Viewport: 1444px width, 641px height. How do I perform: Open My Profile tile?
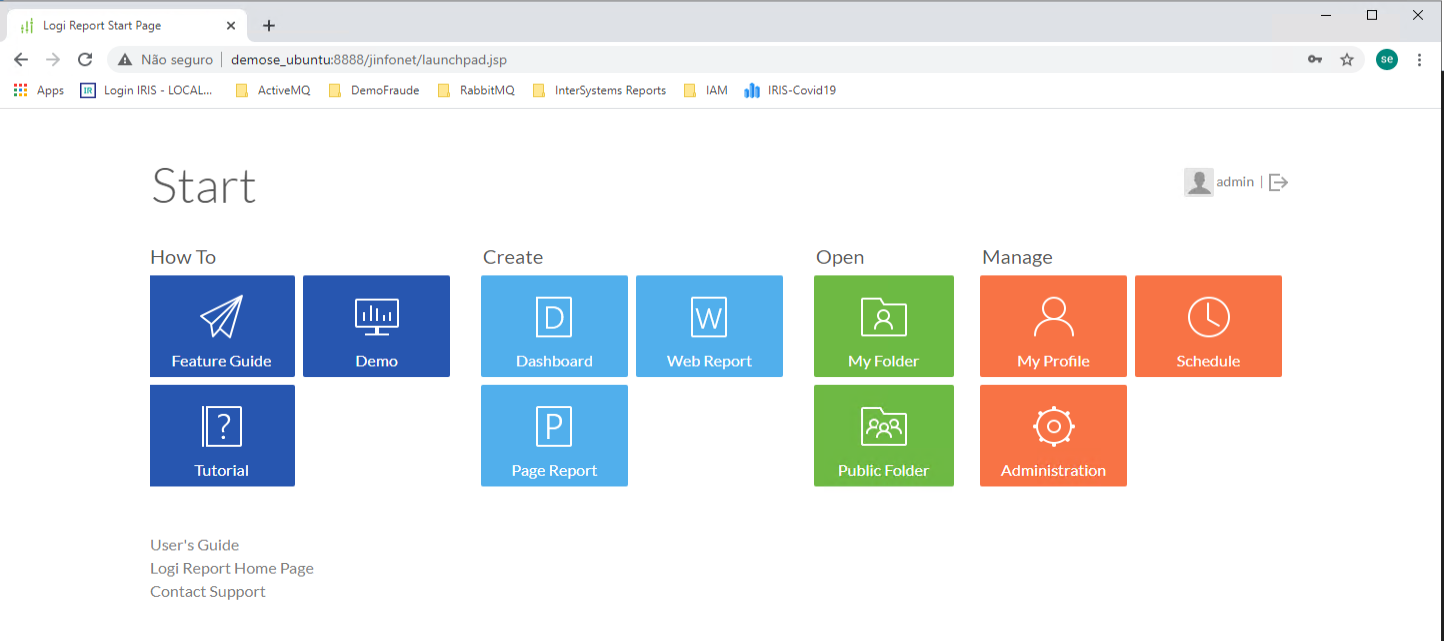1053,326
